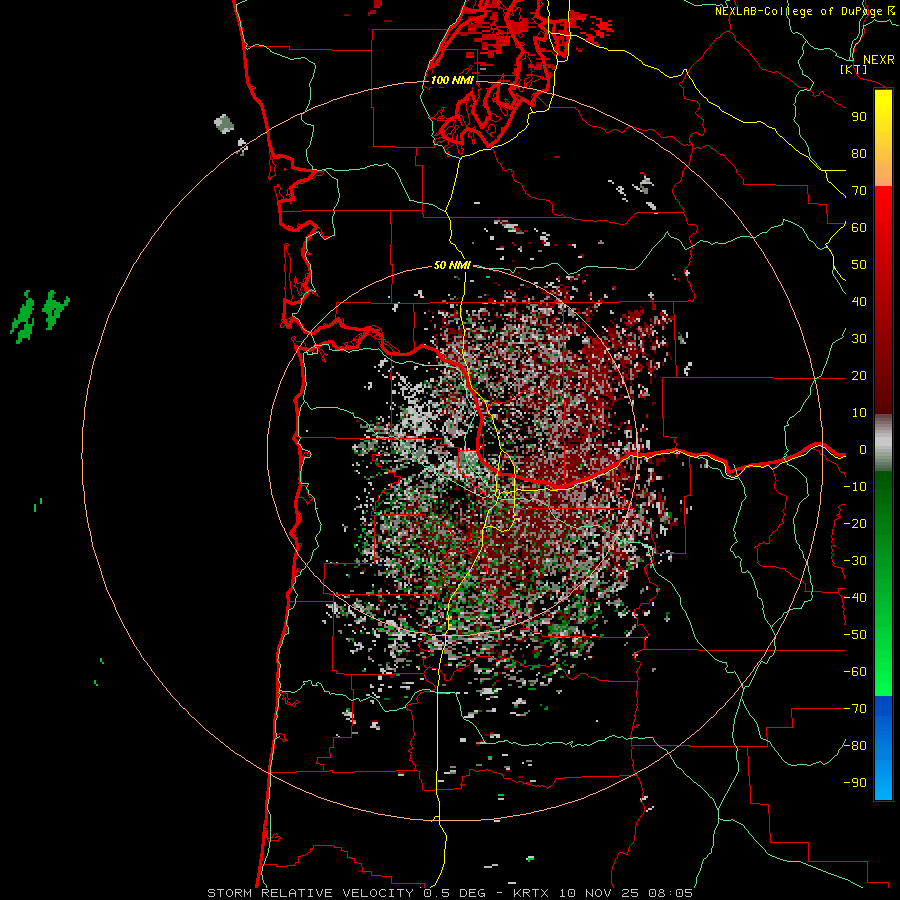Click the Storm Relative Velocity caption text

pos(449,893)
